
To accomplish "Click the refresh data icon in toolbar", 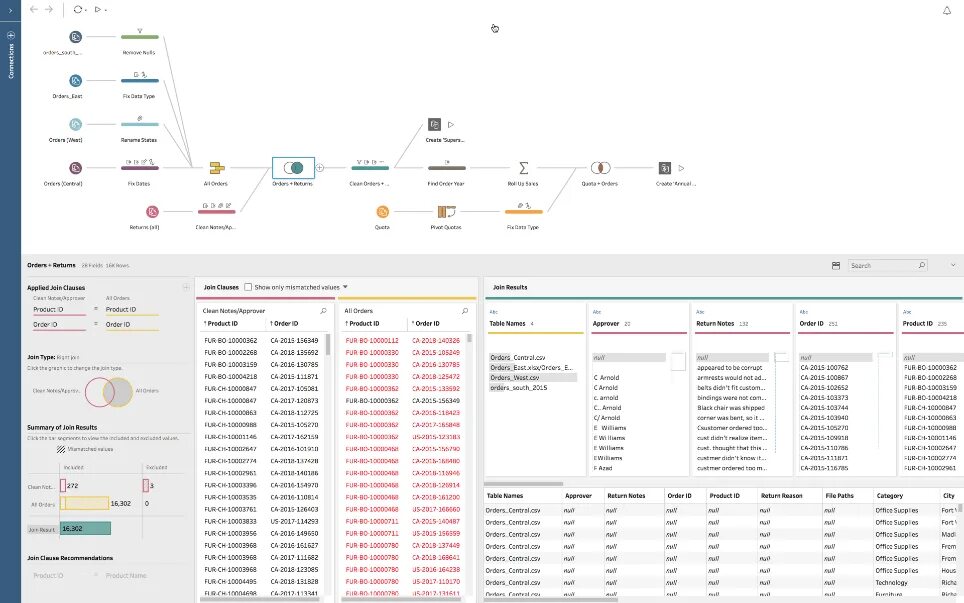I will [77, 9].
